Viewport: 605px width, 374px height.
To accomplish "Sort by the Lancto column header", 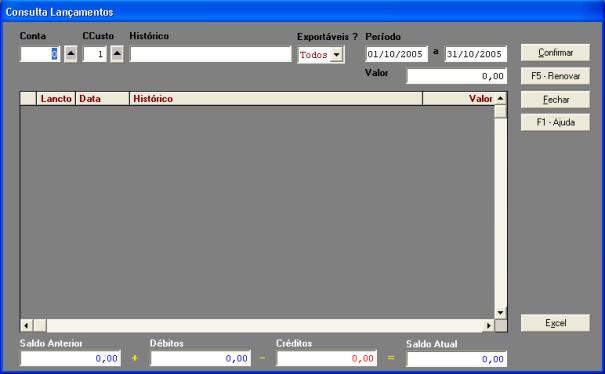I will pyautogui.click(x=56, y=99).
